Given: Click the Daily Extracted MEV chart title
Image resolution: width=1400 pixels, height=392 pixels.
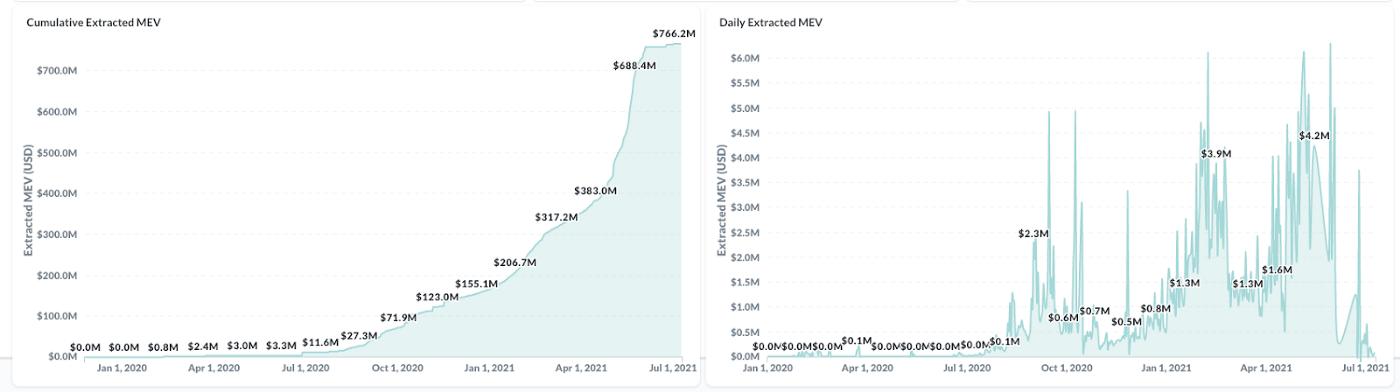Looking at the screenshot, I should (771, 22).
